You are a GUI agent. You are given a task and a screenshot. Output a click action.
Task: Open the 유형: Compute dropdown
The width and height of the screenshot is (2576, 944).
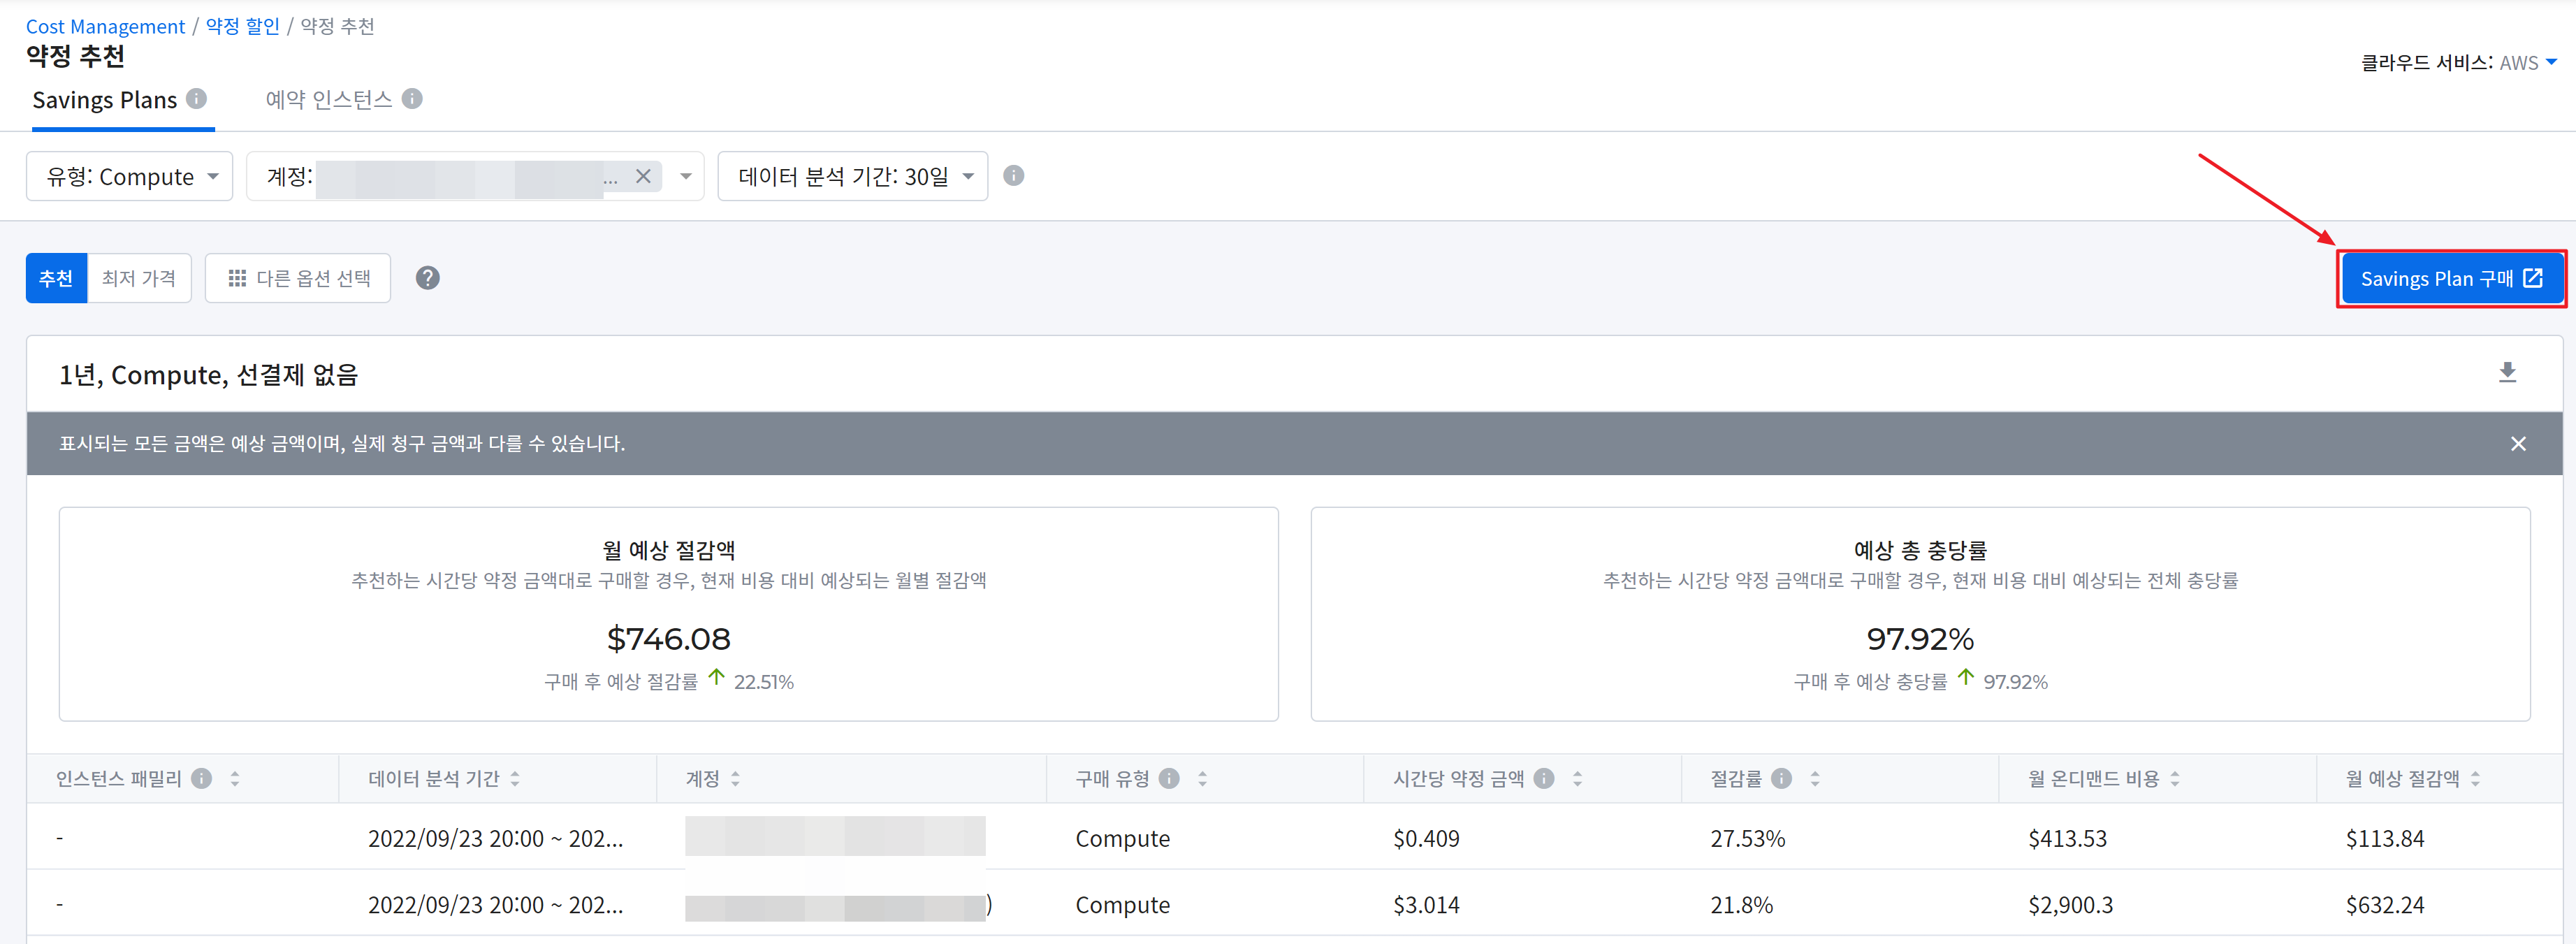(130, 176)
